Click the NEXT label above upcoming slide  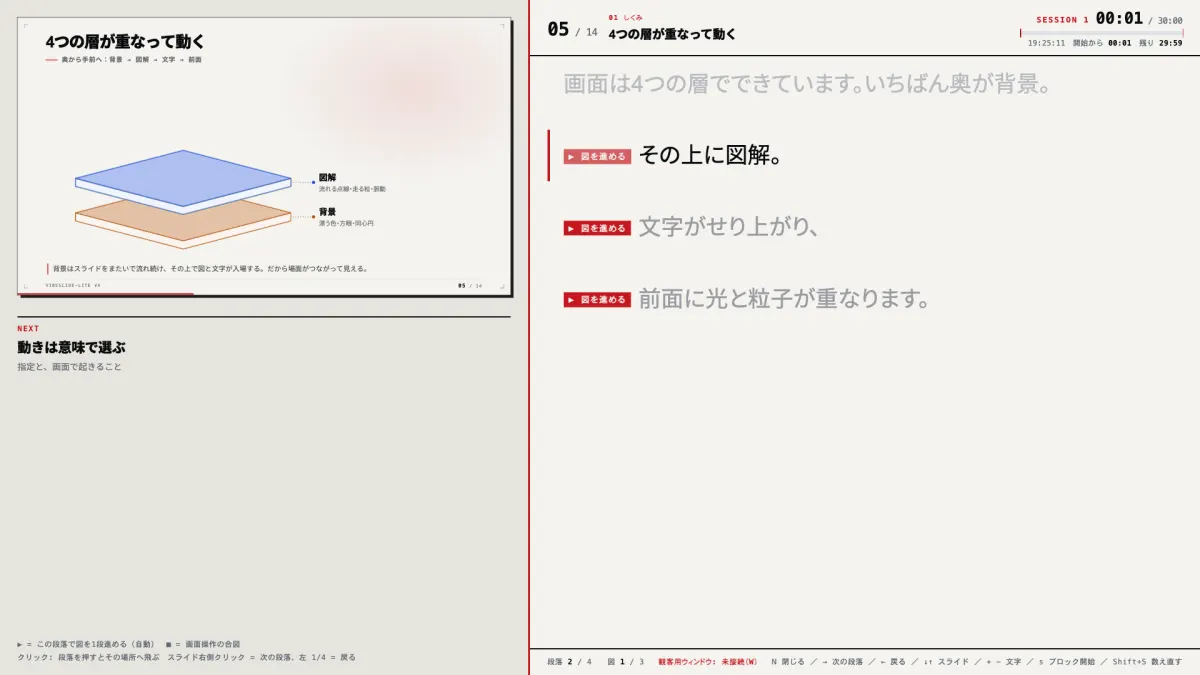pyautogui.click(x=28, y=328)
